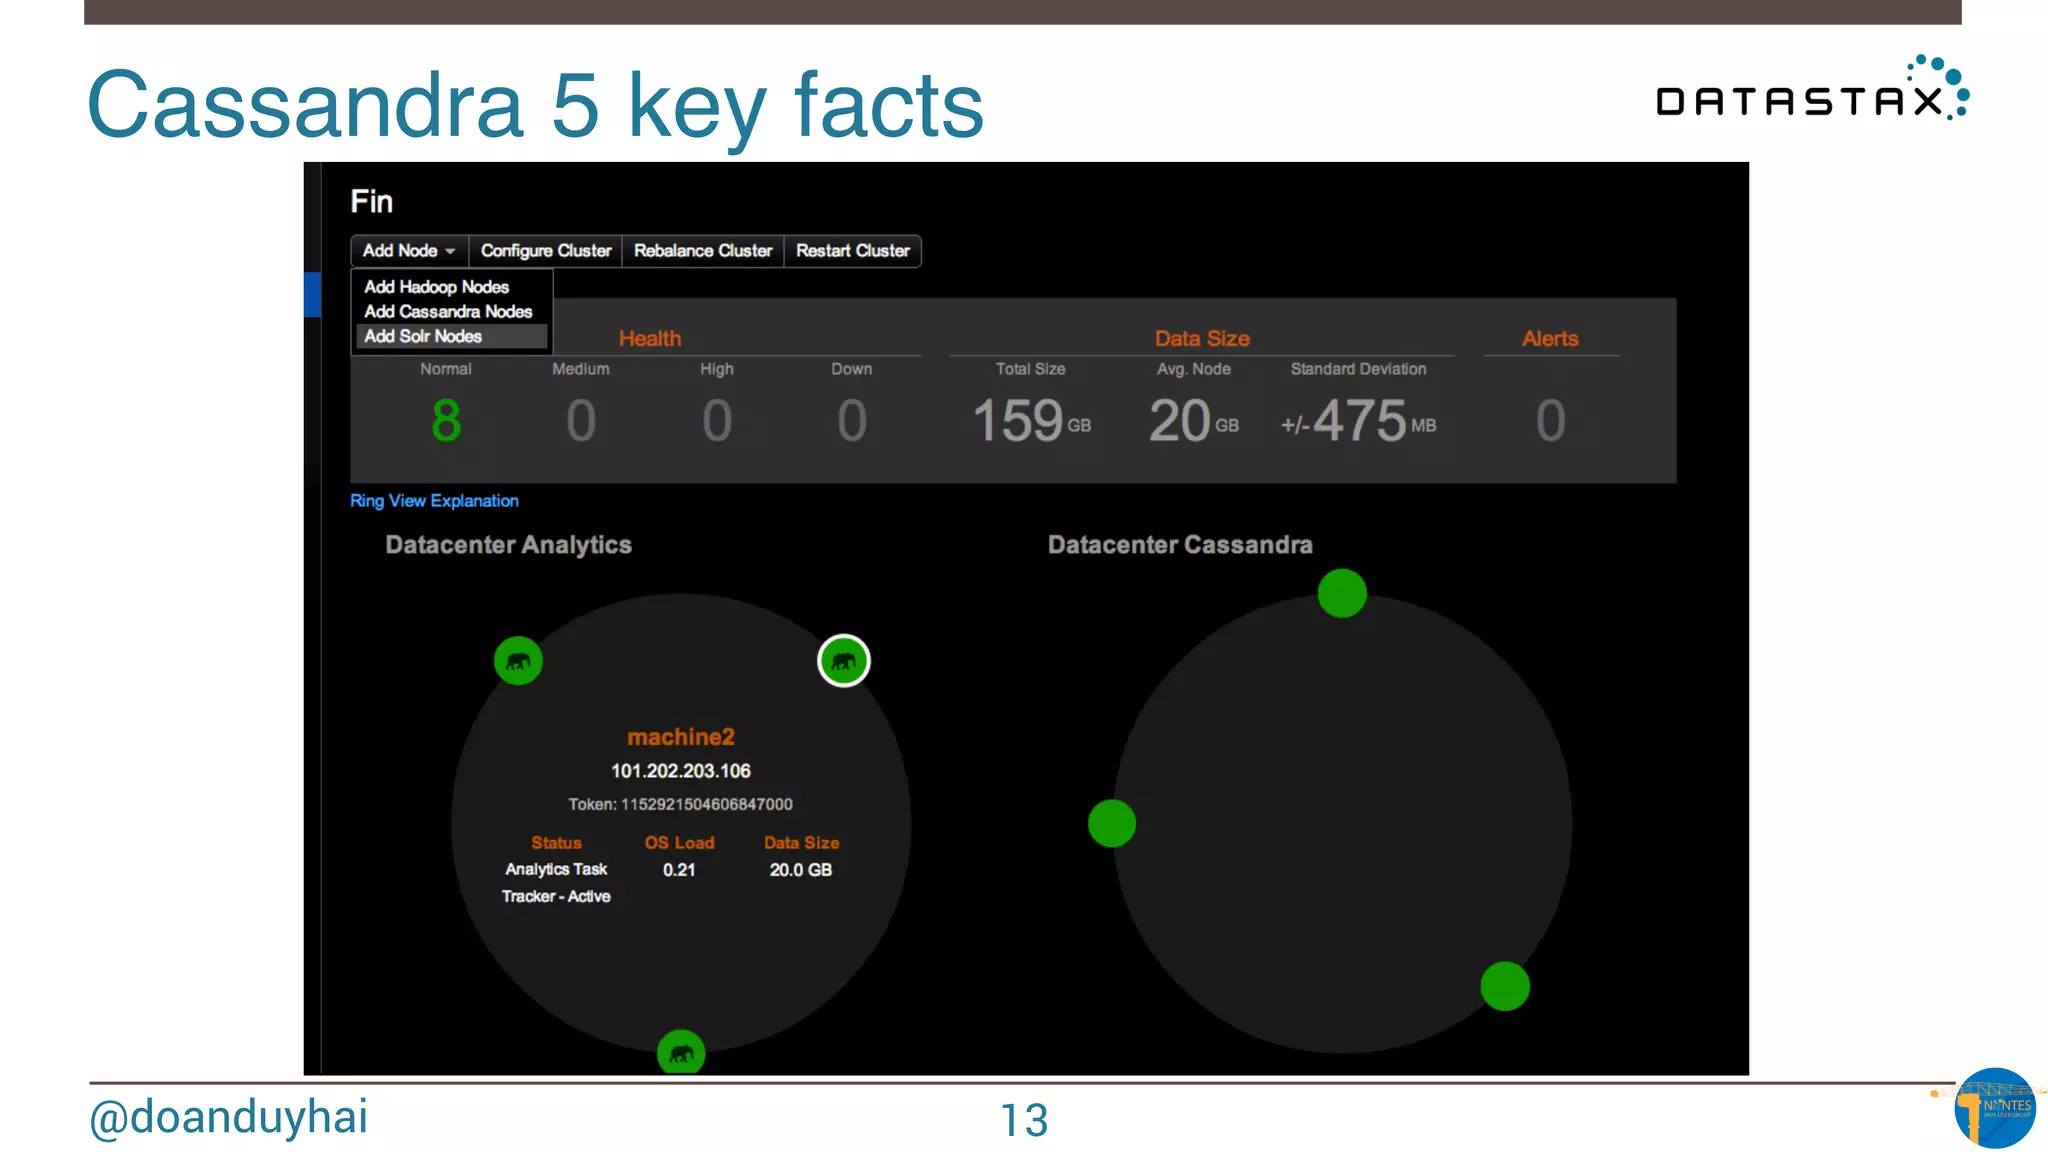Click the 20 GB average node value
This screenshot has height=1152, width=2048.
point(1194,421)
